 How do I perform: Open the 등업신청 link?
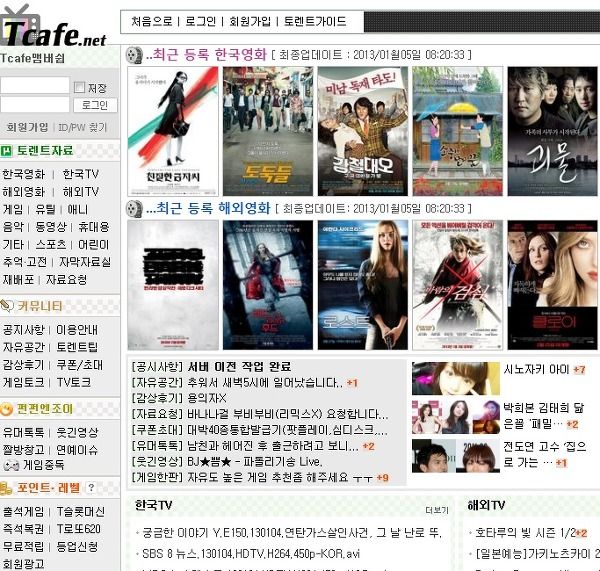point(77,547)
